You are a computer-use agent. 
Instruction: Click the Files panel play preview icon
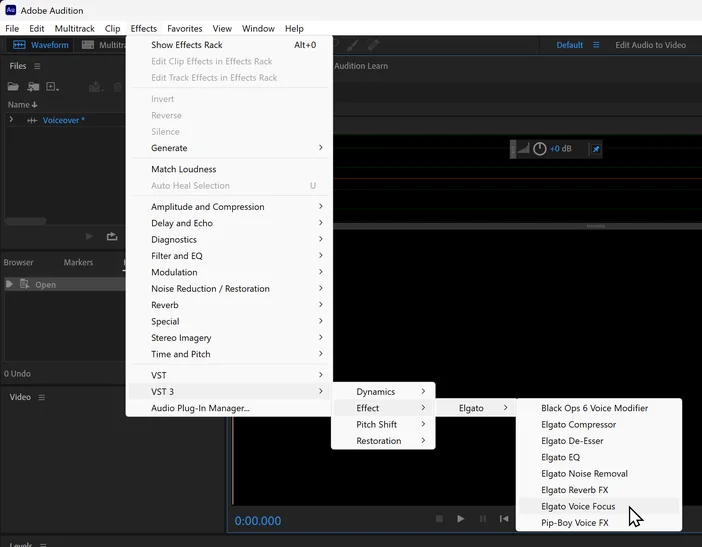[89, 236]
